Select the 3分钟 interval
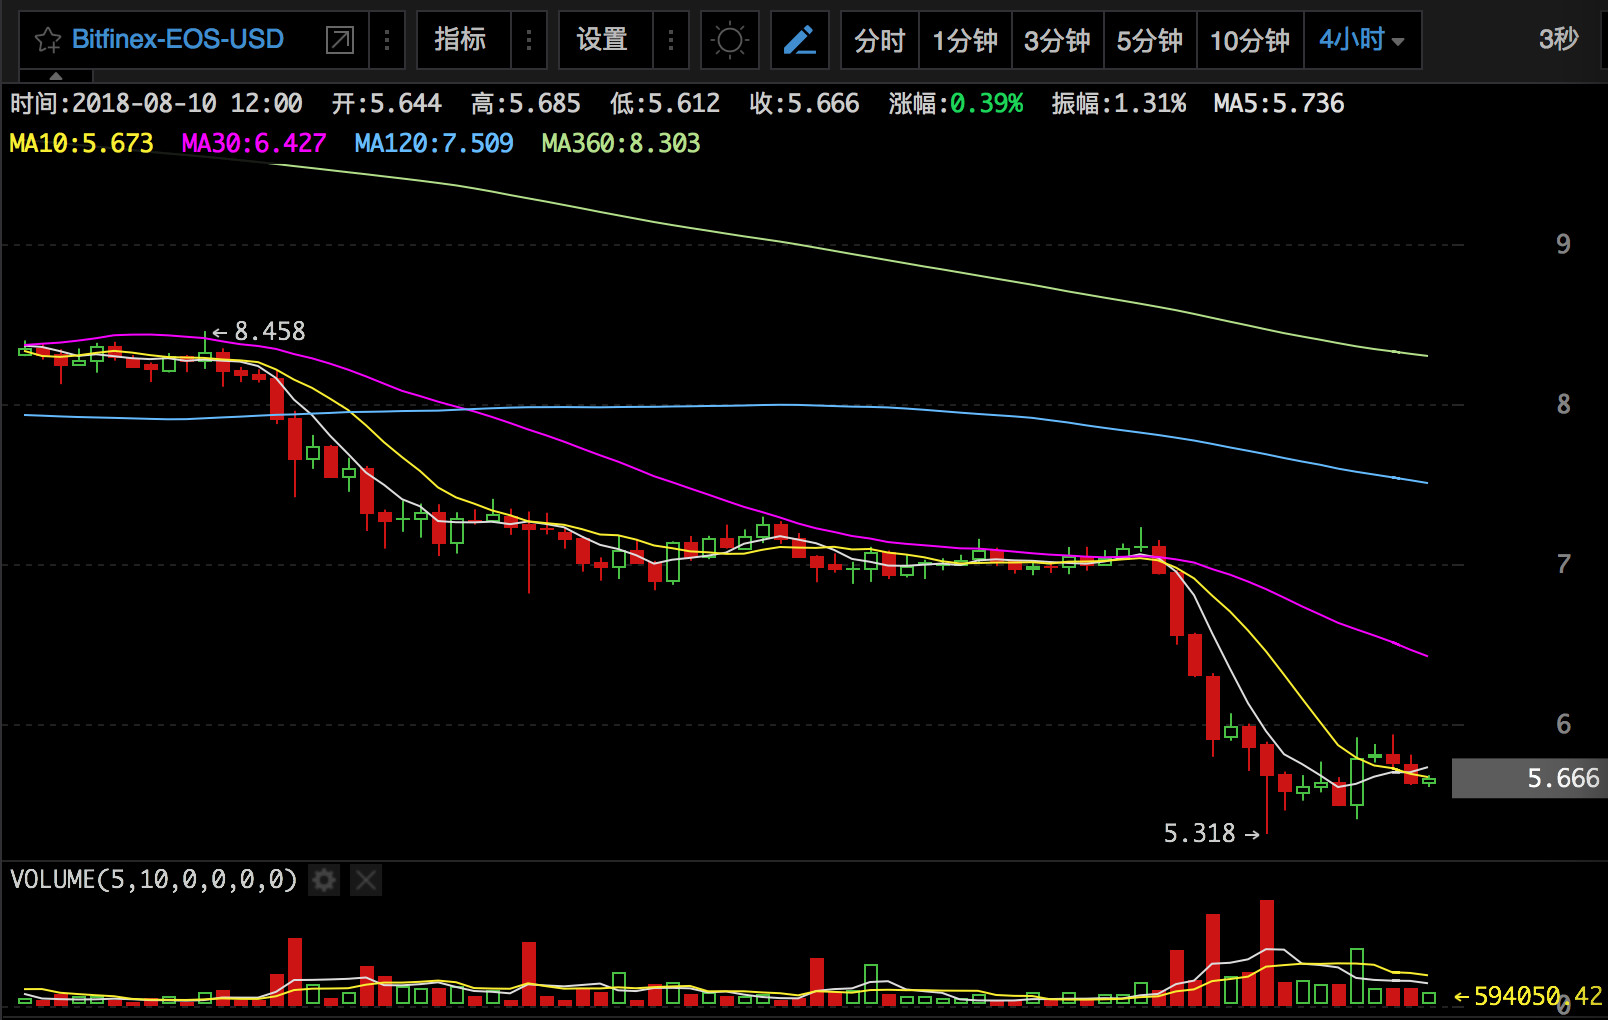This screenshot has height=1020, width=1608. [1057, 40]
